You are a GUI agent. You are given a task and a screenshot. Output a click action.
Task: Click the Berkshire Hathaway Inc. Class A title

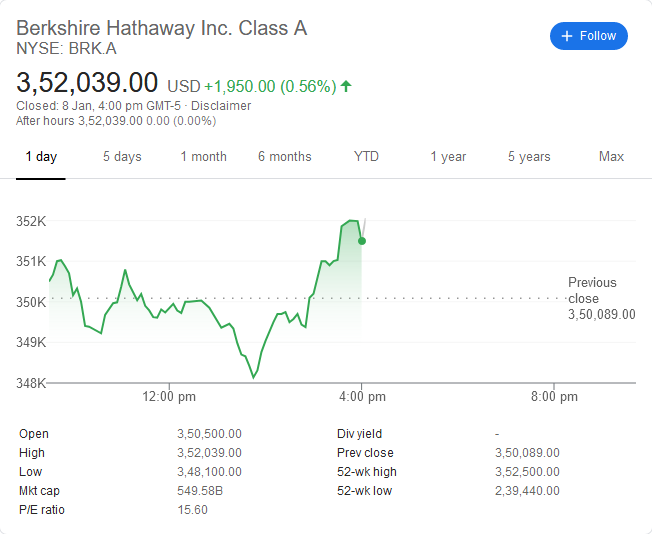coord(161,28)
